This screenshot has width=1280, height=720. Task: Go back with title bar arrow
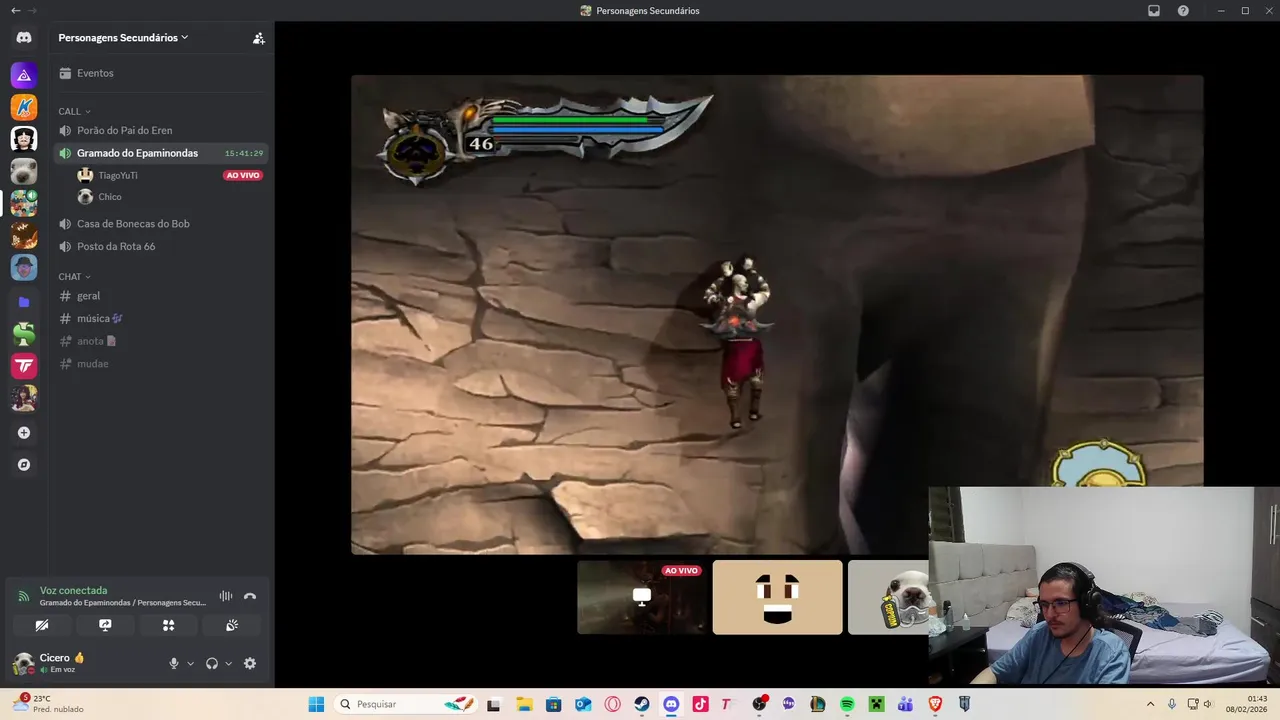click(x=15, y=11)
